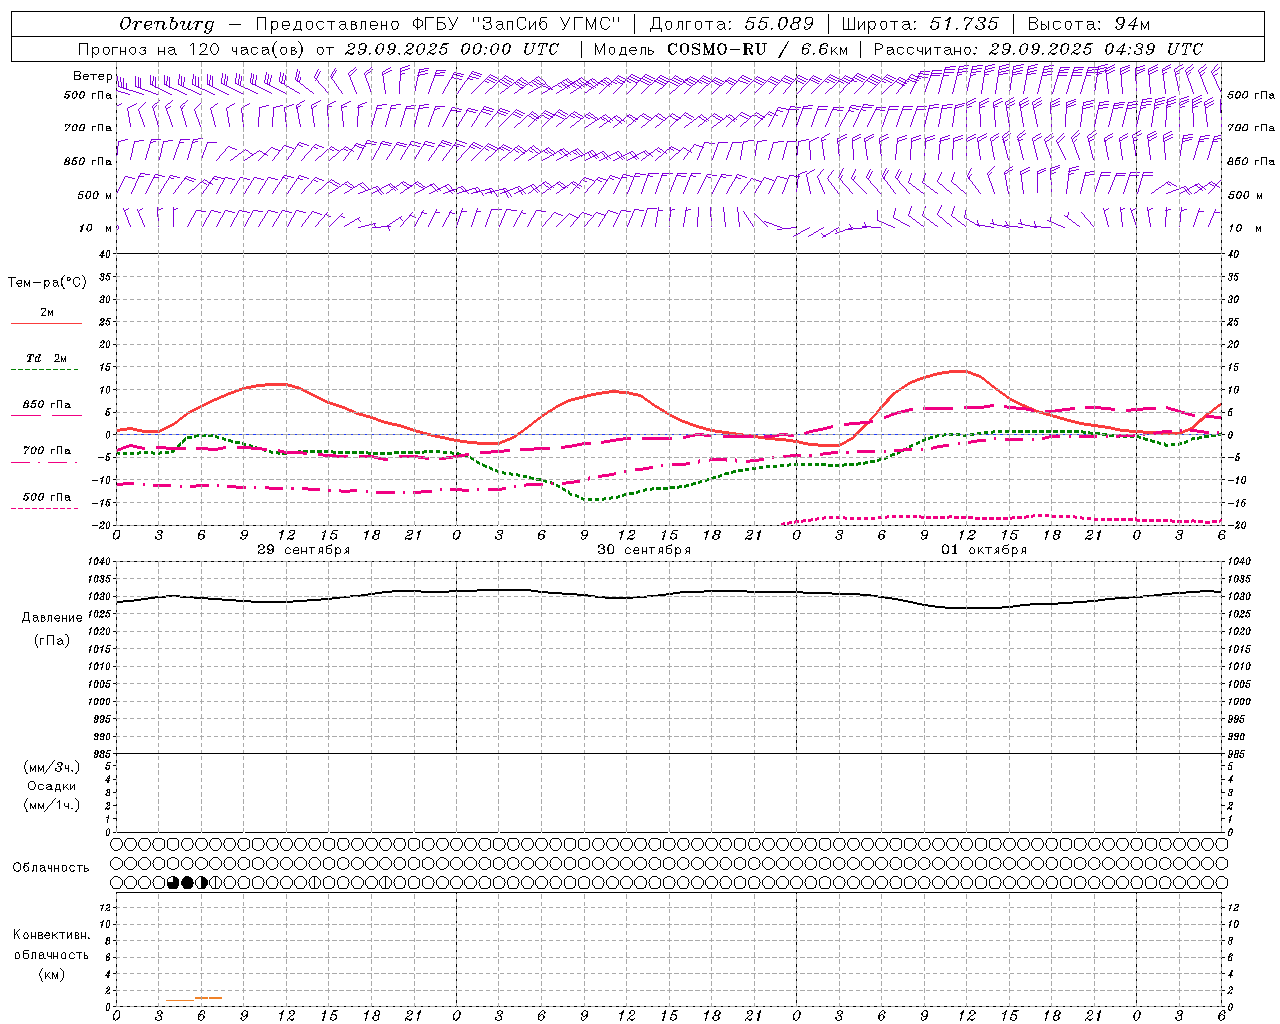Click the "Рассчитано: 29.09.2025 04:39 UTC" timestamp

click(x=1038, y=49)
